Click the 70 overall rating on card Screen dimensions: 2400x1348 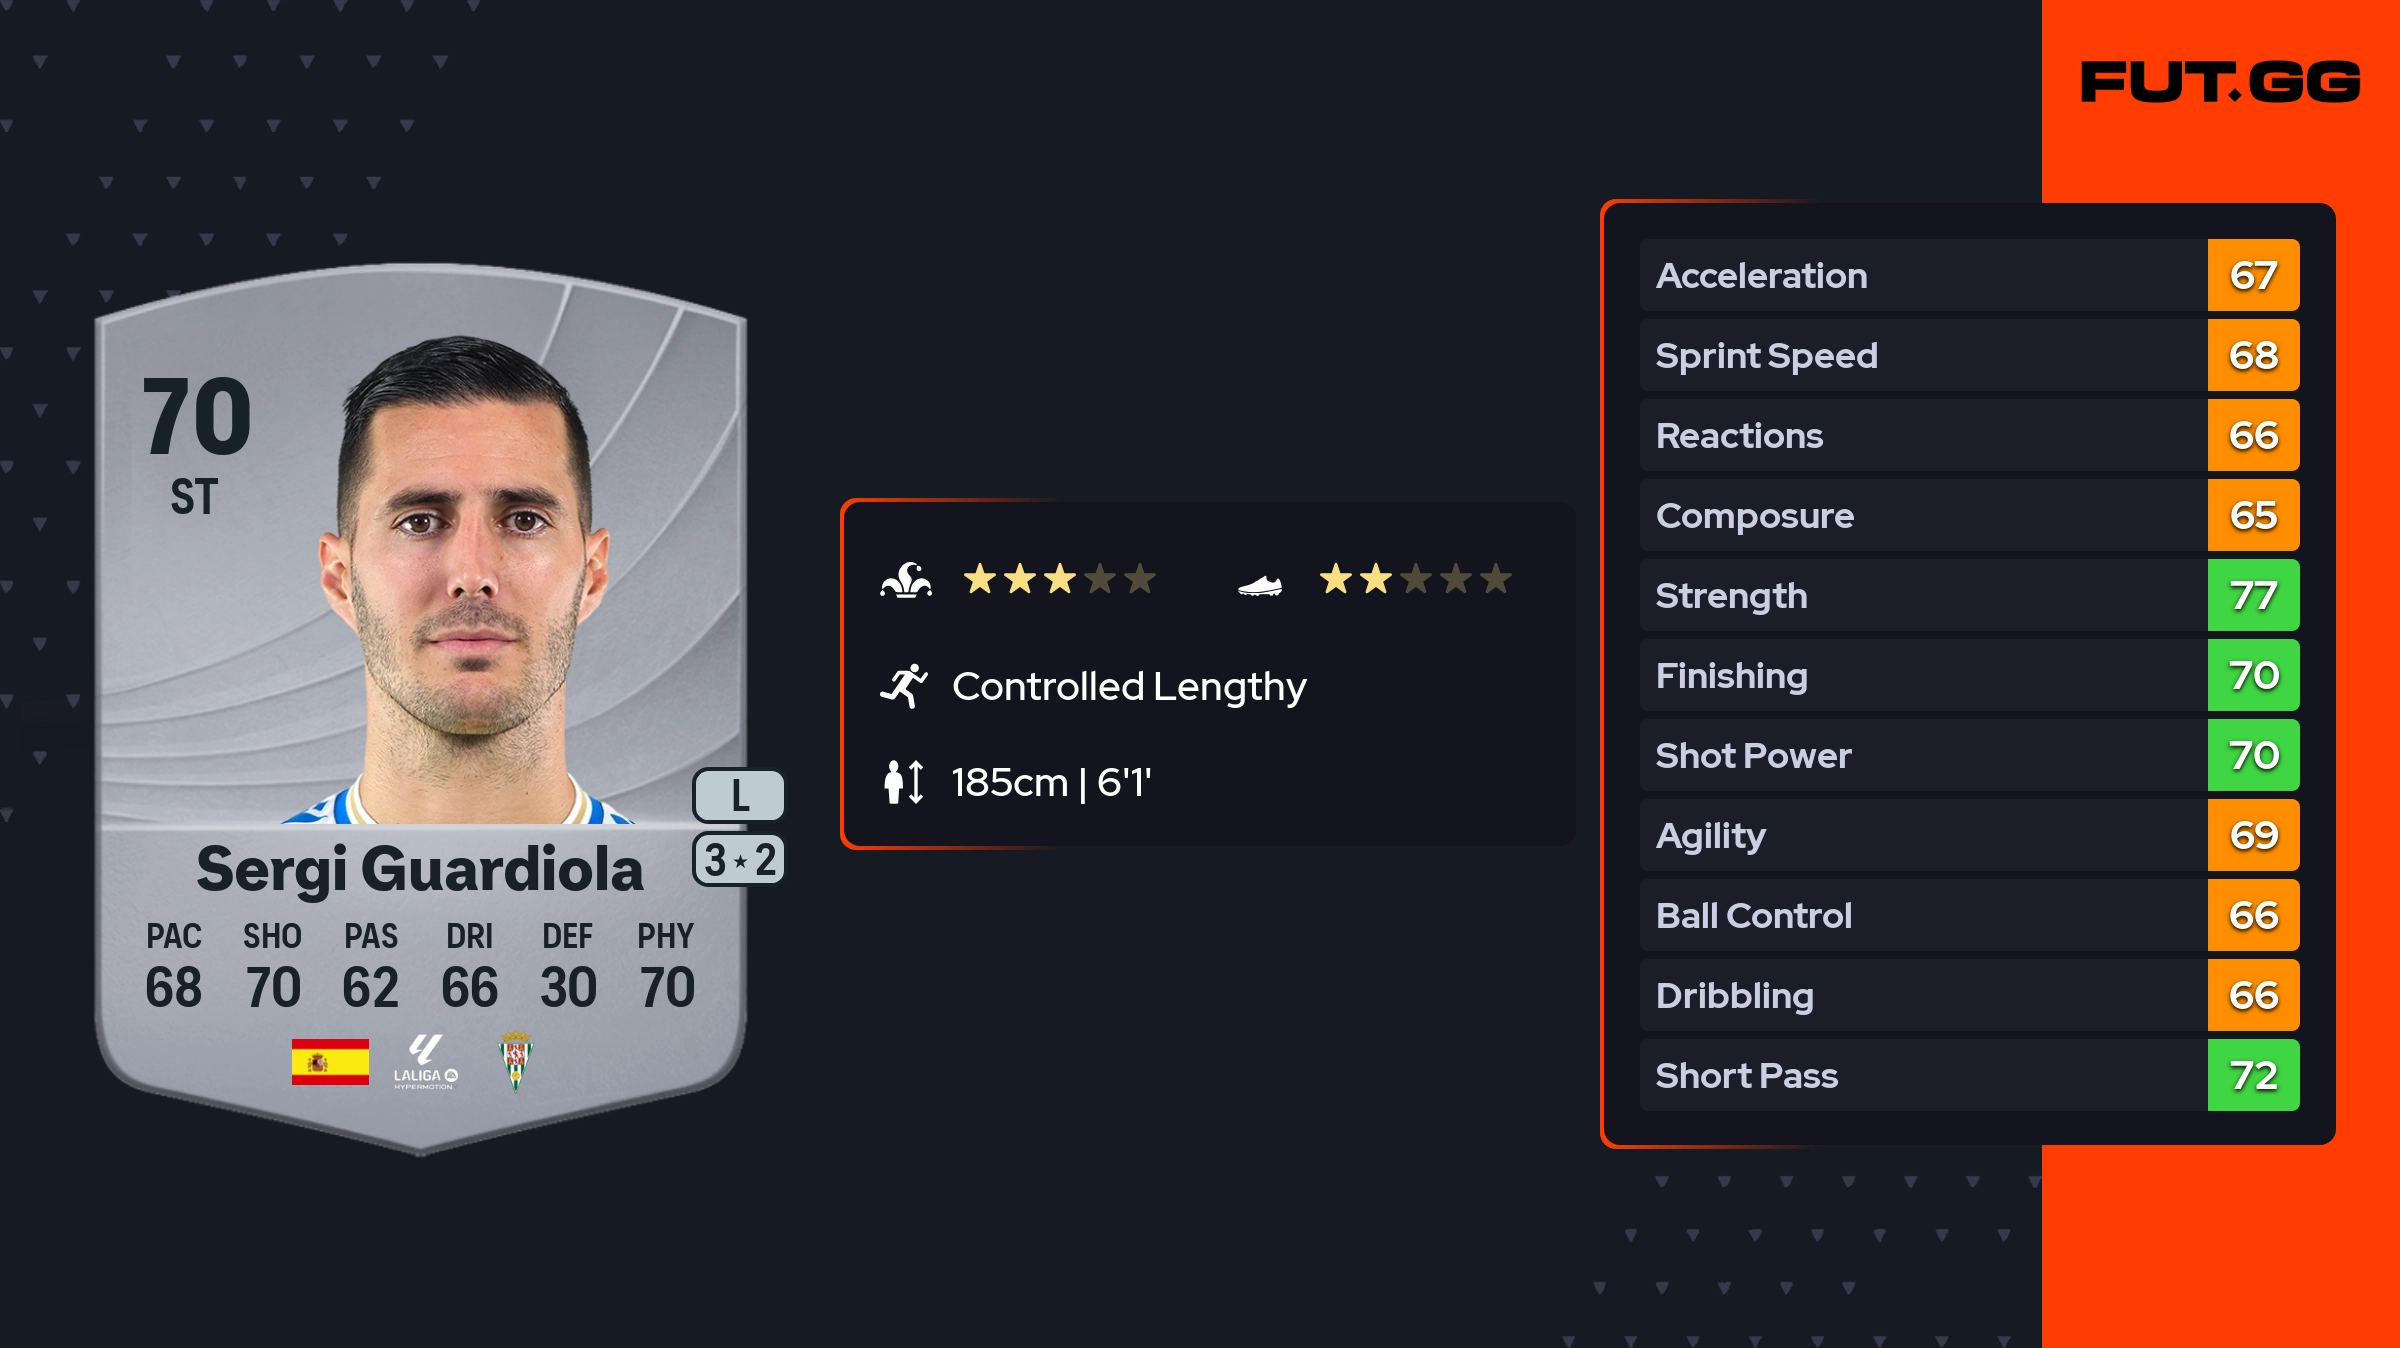(197, 417)
